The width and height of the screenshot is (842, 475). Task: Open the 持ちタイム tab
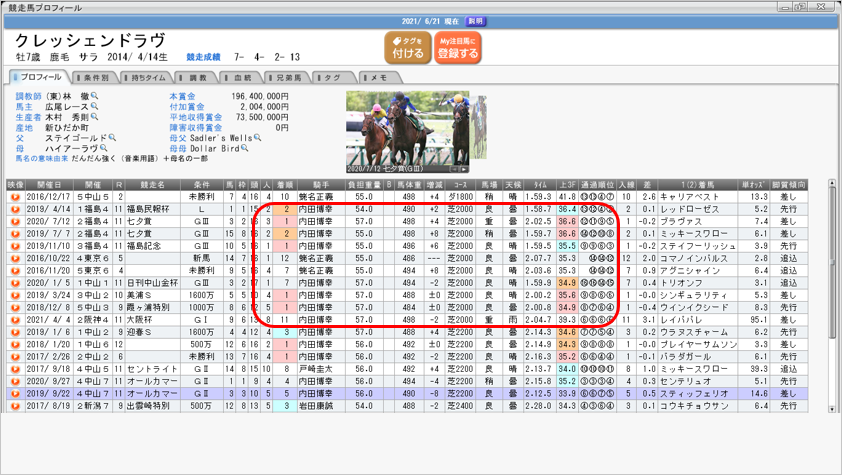coord(147,77)
